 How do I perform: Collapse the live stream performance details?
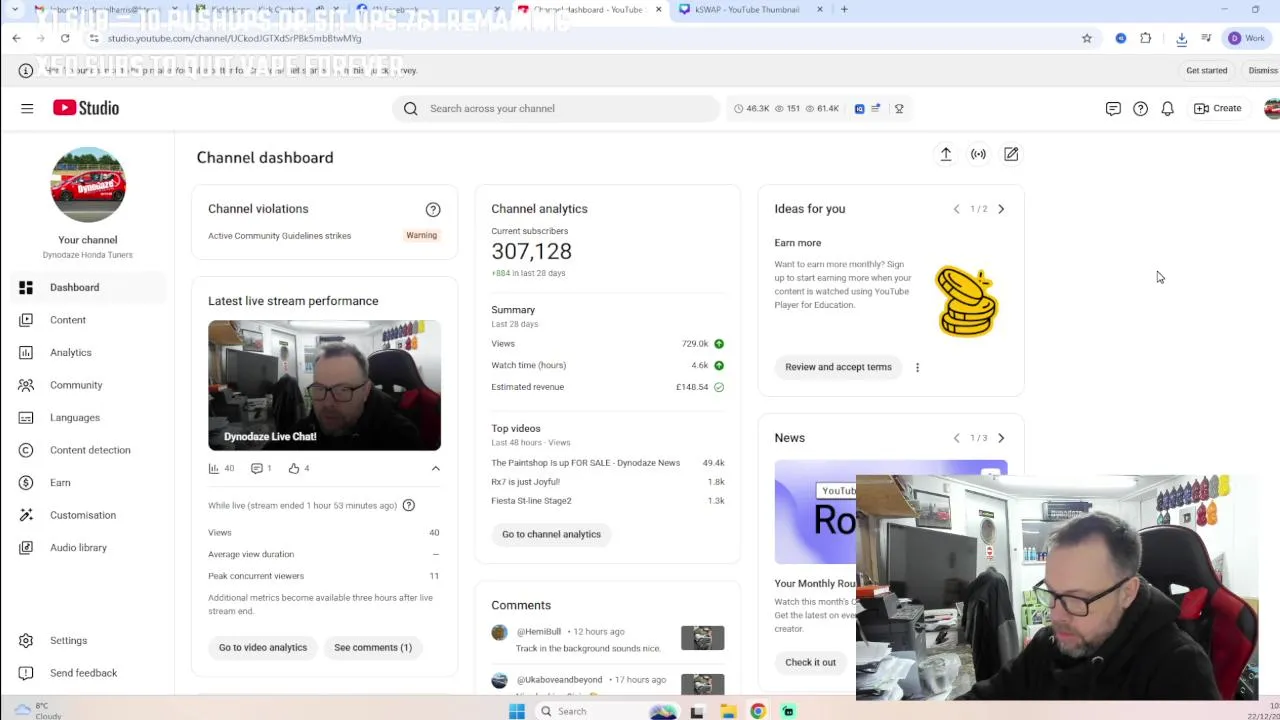[435, 468]
